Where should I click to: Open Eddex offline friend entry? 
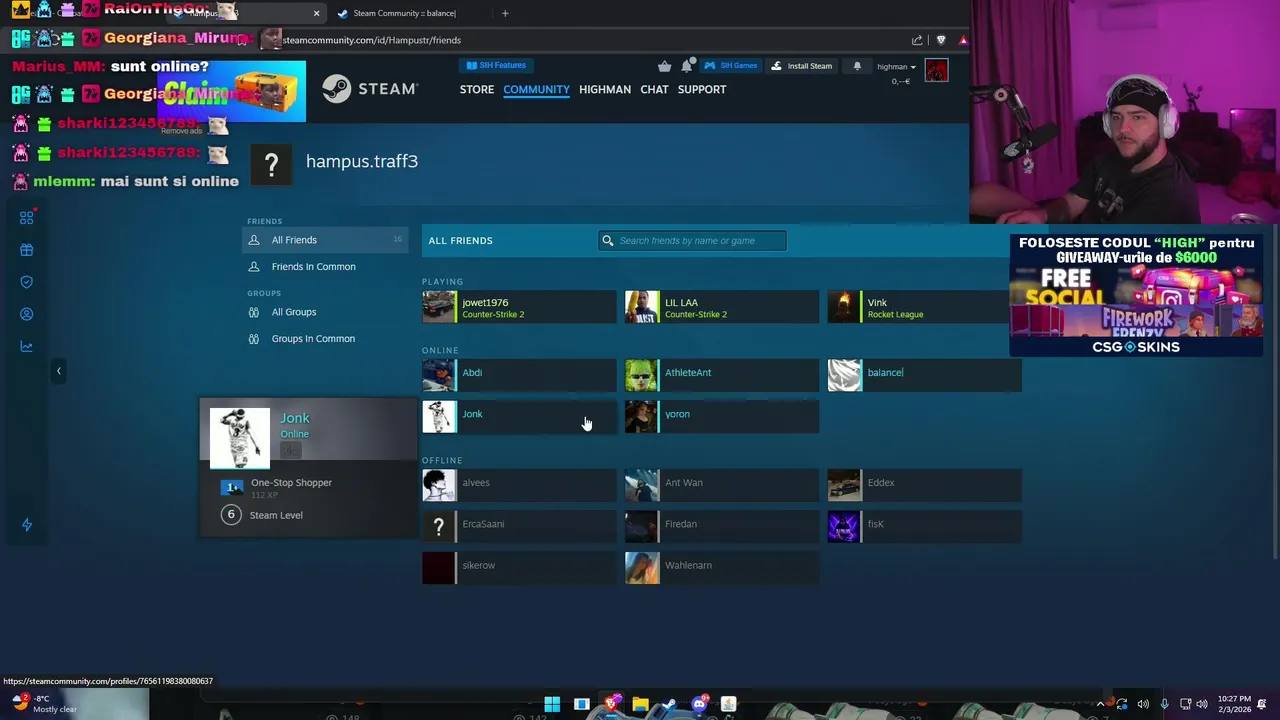point(925,485)
